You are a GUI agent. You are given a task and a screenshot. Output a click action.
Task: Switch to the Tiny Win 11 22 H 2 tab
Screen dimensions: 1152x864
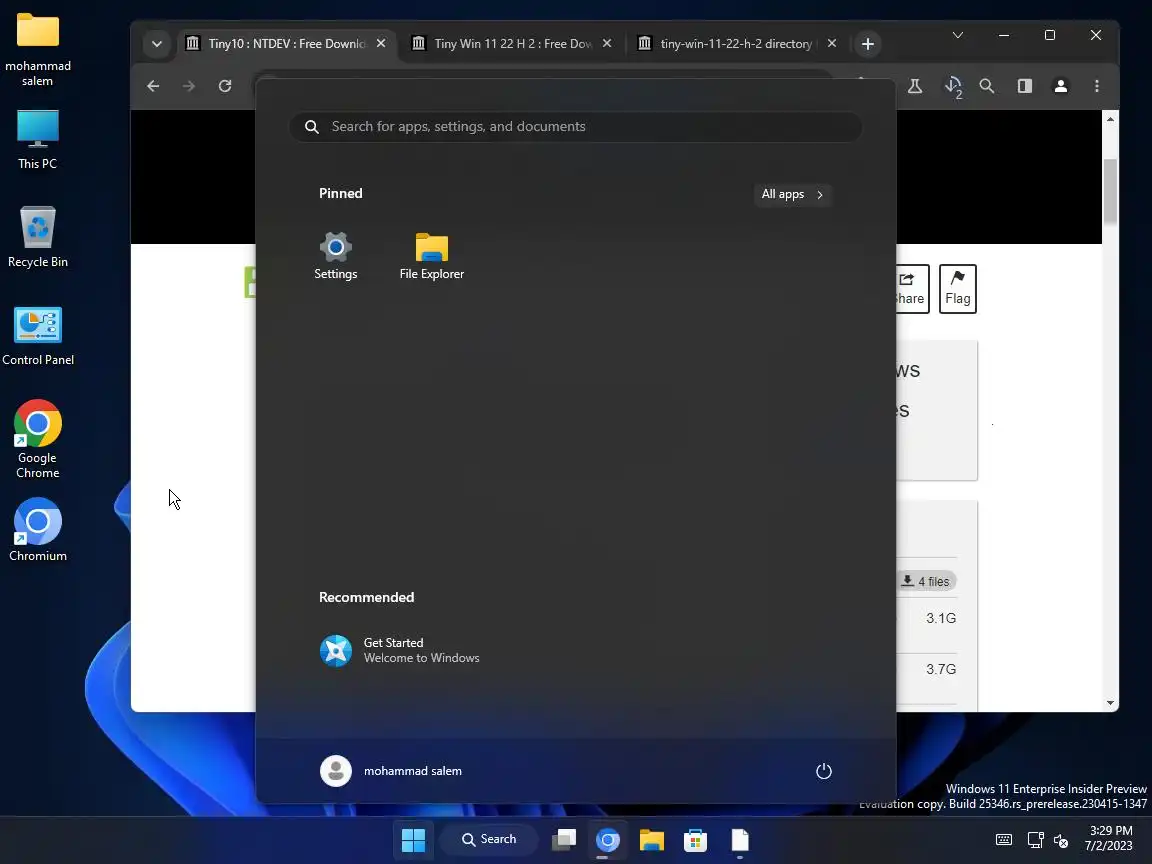click(x=511, y=44)
